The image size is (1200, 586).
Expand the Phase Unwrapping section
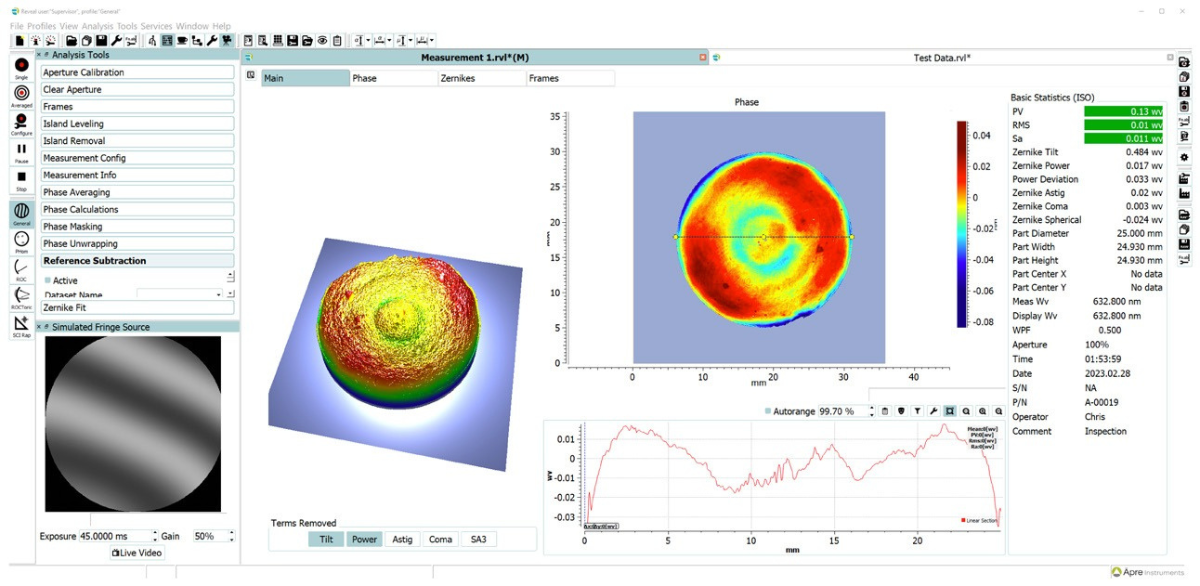coord(137,243)
